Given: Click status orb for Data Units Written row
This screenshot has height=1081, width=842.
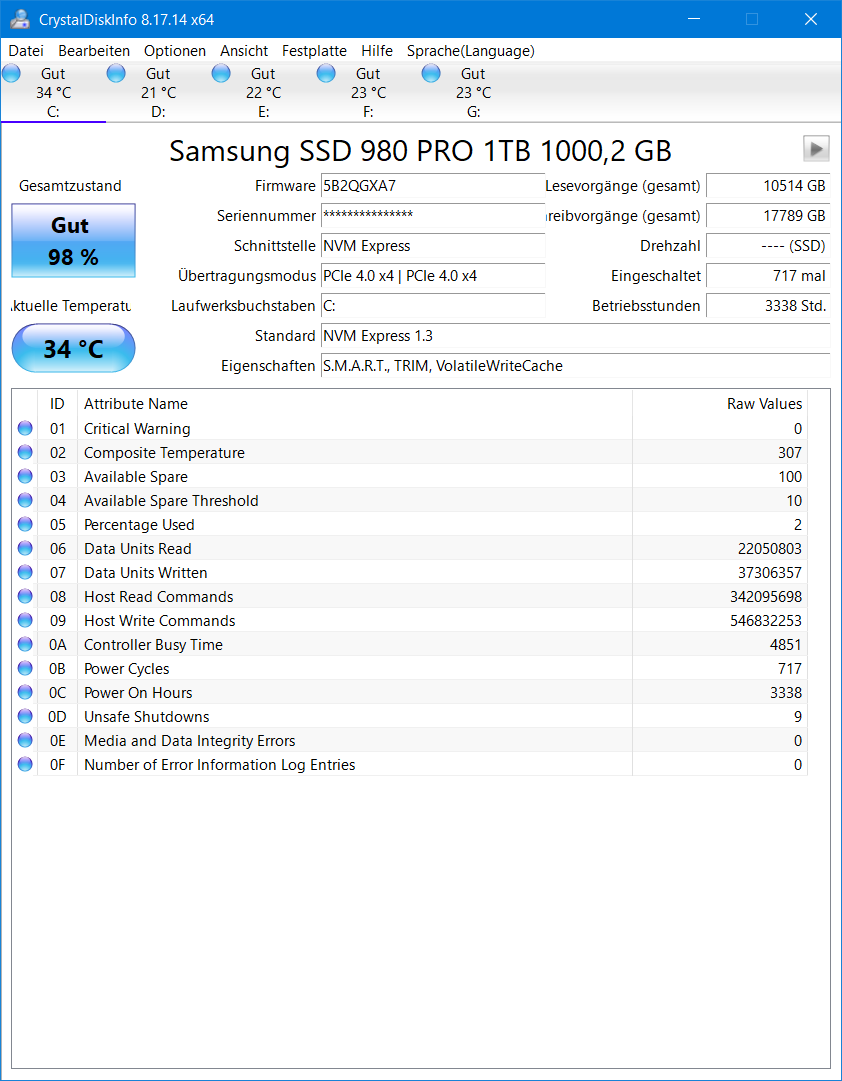Looking at the screenshot, I should tap(26, 572).
